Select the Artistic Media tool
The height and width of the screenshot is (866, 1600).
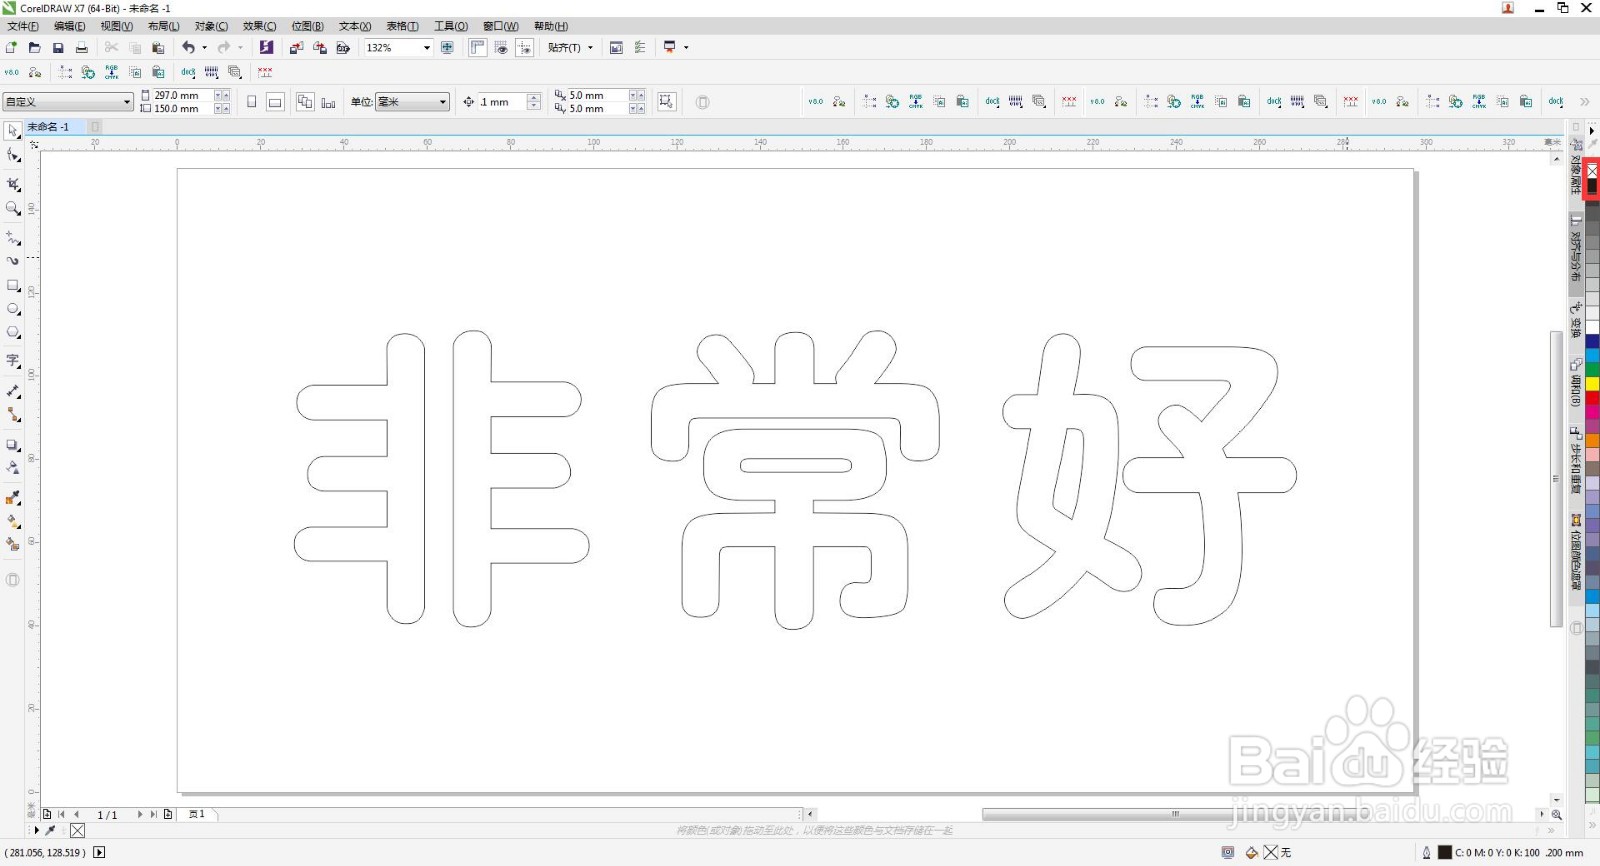13,261
